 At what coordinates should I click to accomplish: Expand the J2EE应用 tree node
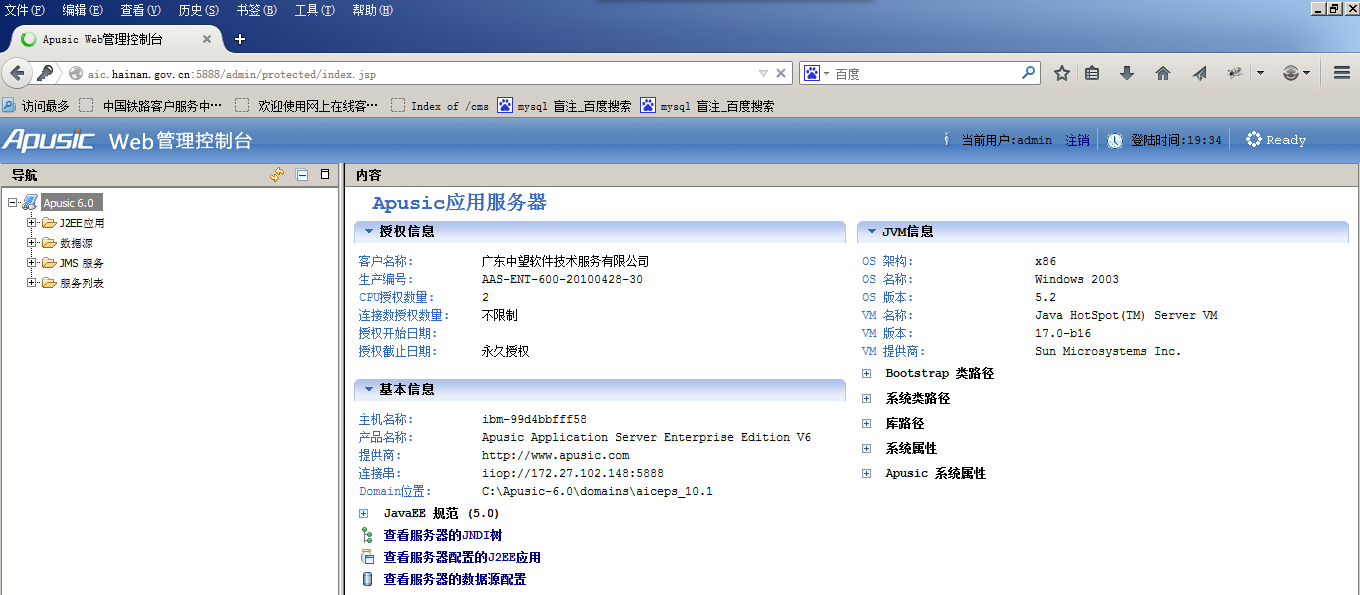point(32,223)
